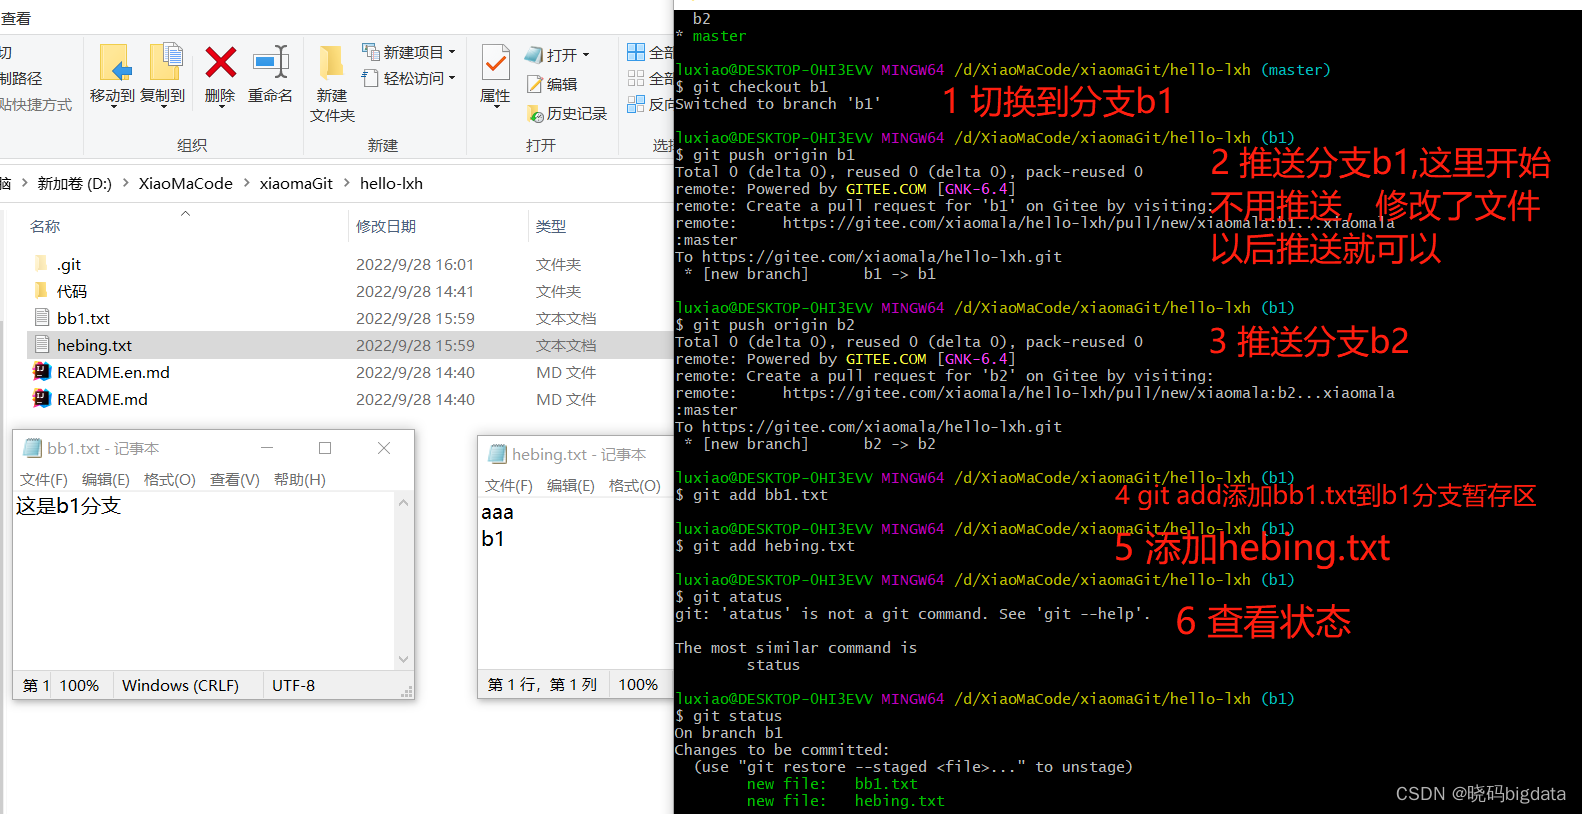Open 格式(O) menu in bb1.txt Notepad
1582x814 pixels.
[x=170, y=480]
